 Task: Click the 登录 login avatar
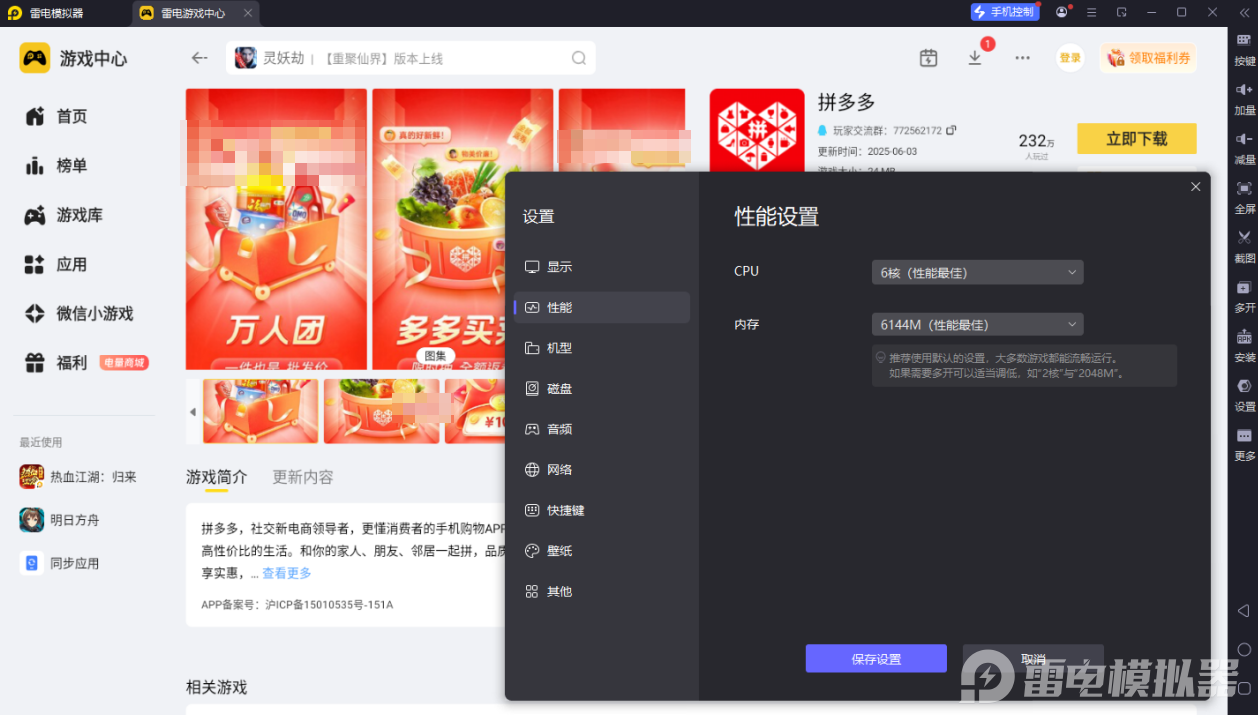pyautogui.click(x=1070, y=58)
